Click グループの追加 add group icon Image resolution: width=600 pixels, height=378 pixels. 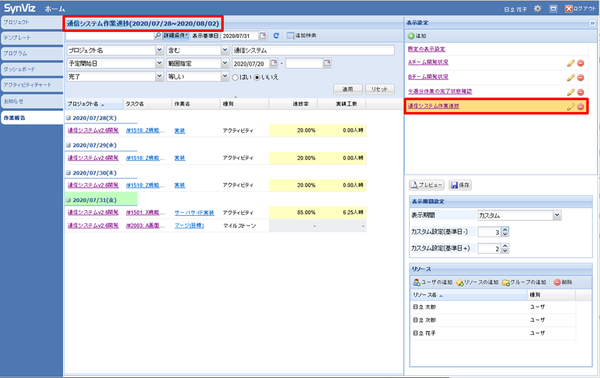[x=506, y=282]
